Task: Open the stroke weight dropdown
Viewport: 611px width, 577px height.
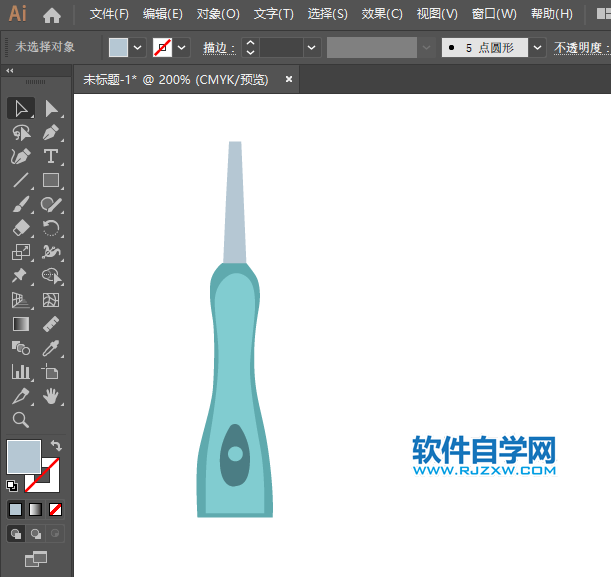Action: [312, 48]
